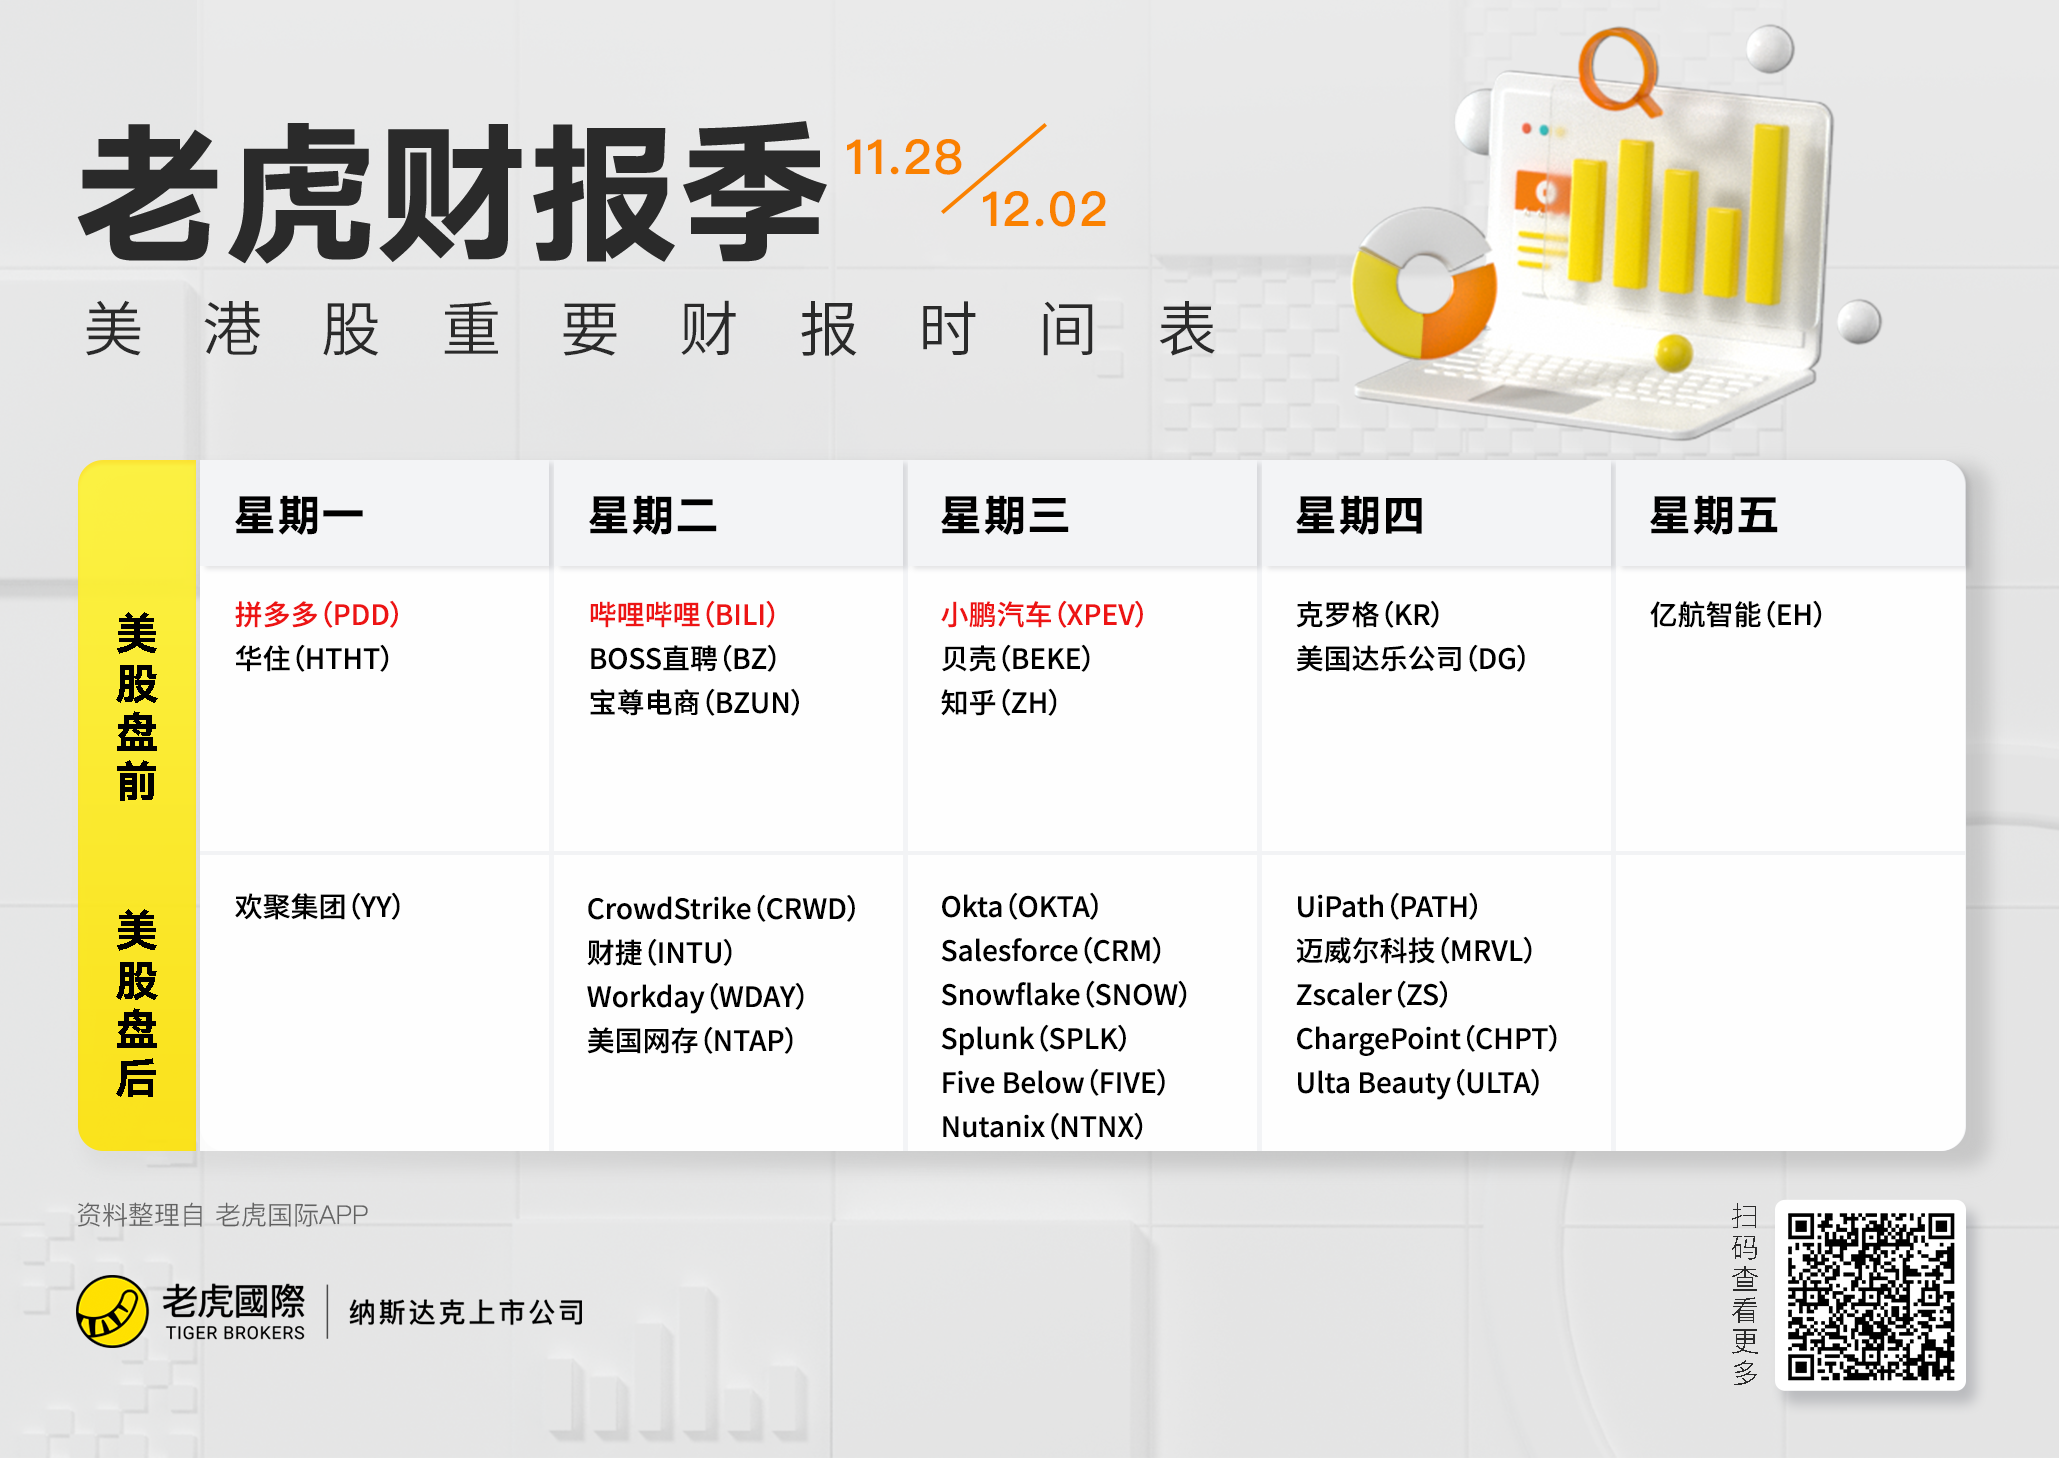This screenshot has height=1458, width=2059.
Task: Click the 老虎國際 TIGER BROKERS wordmark
Action: (235, 1311)
